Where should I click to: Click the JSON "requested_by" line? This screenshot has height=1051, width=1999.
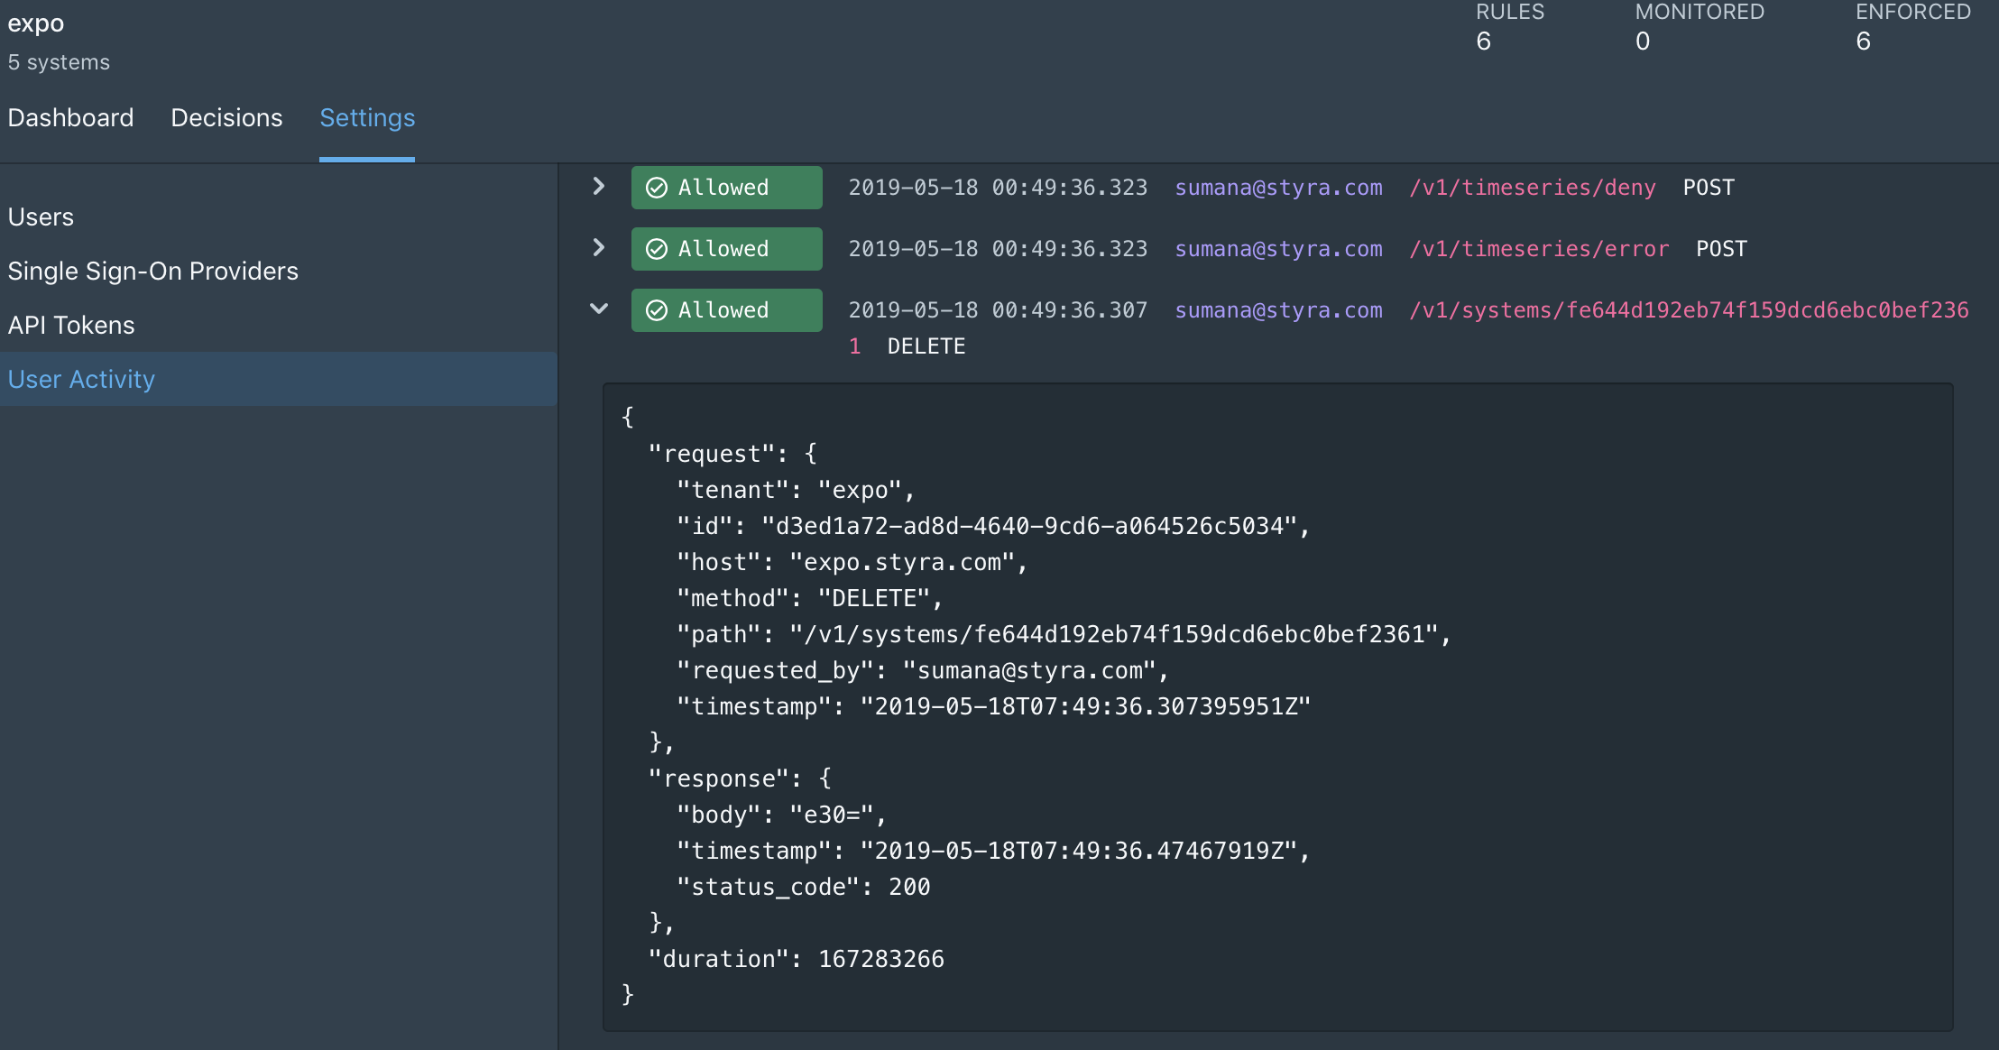(x=922, y=670)
